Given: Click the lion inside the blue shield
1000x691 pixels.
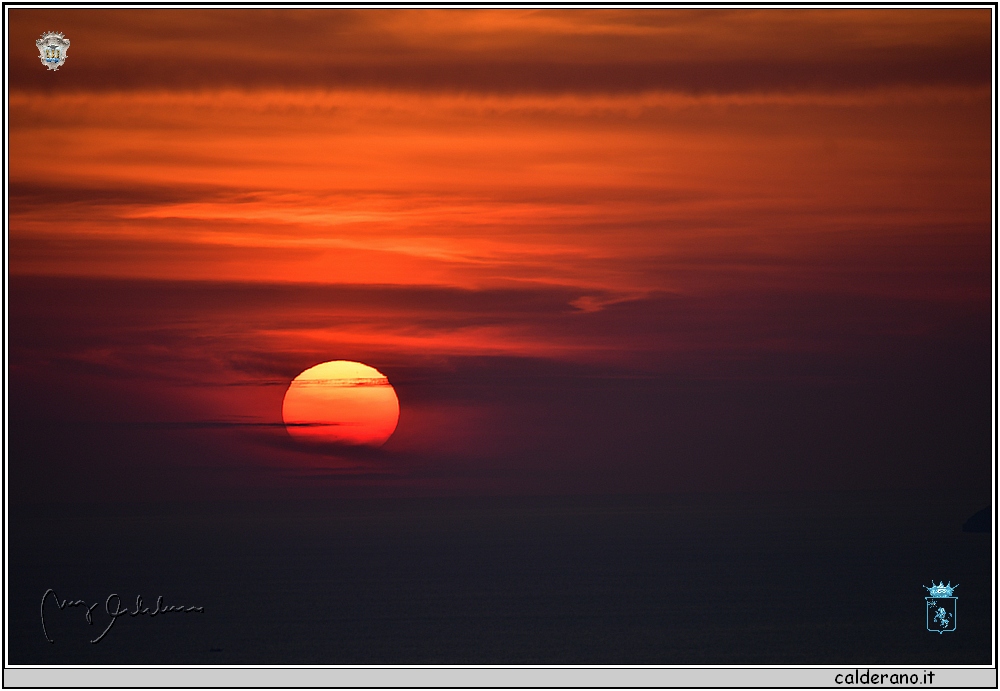Looking at the screenshot, I should pyautogui.click(x=940, y=615).
